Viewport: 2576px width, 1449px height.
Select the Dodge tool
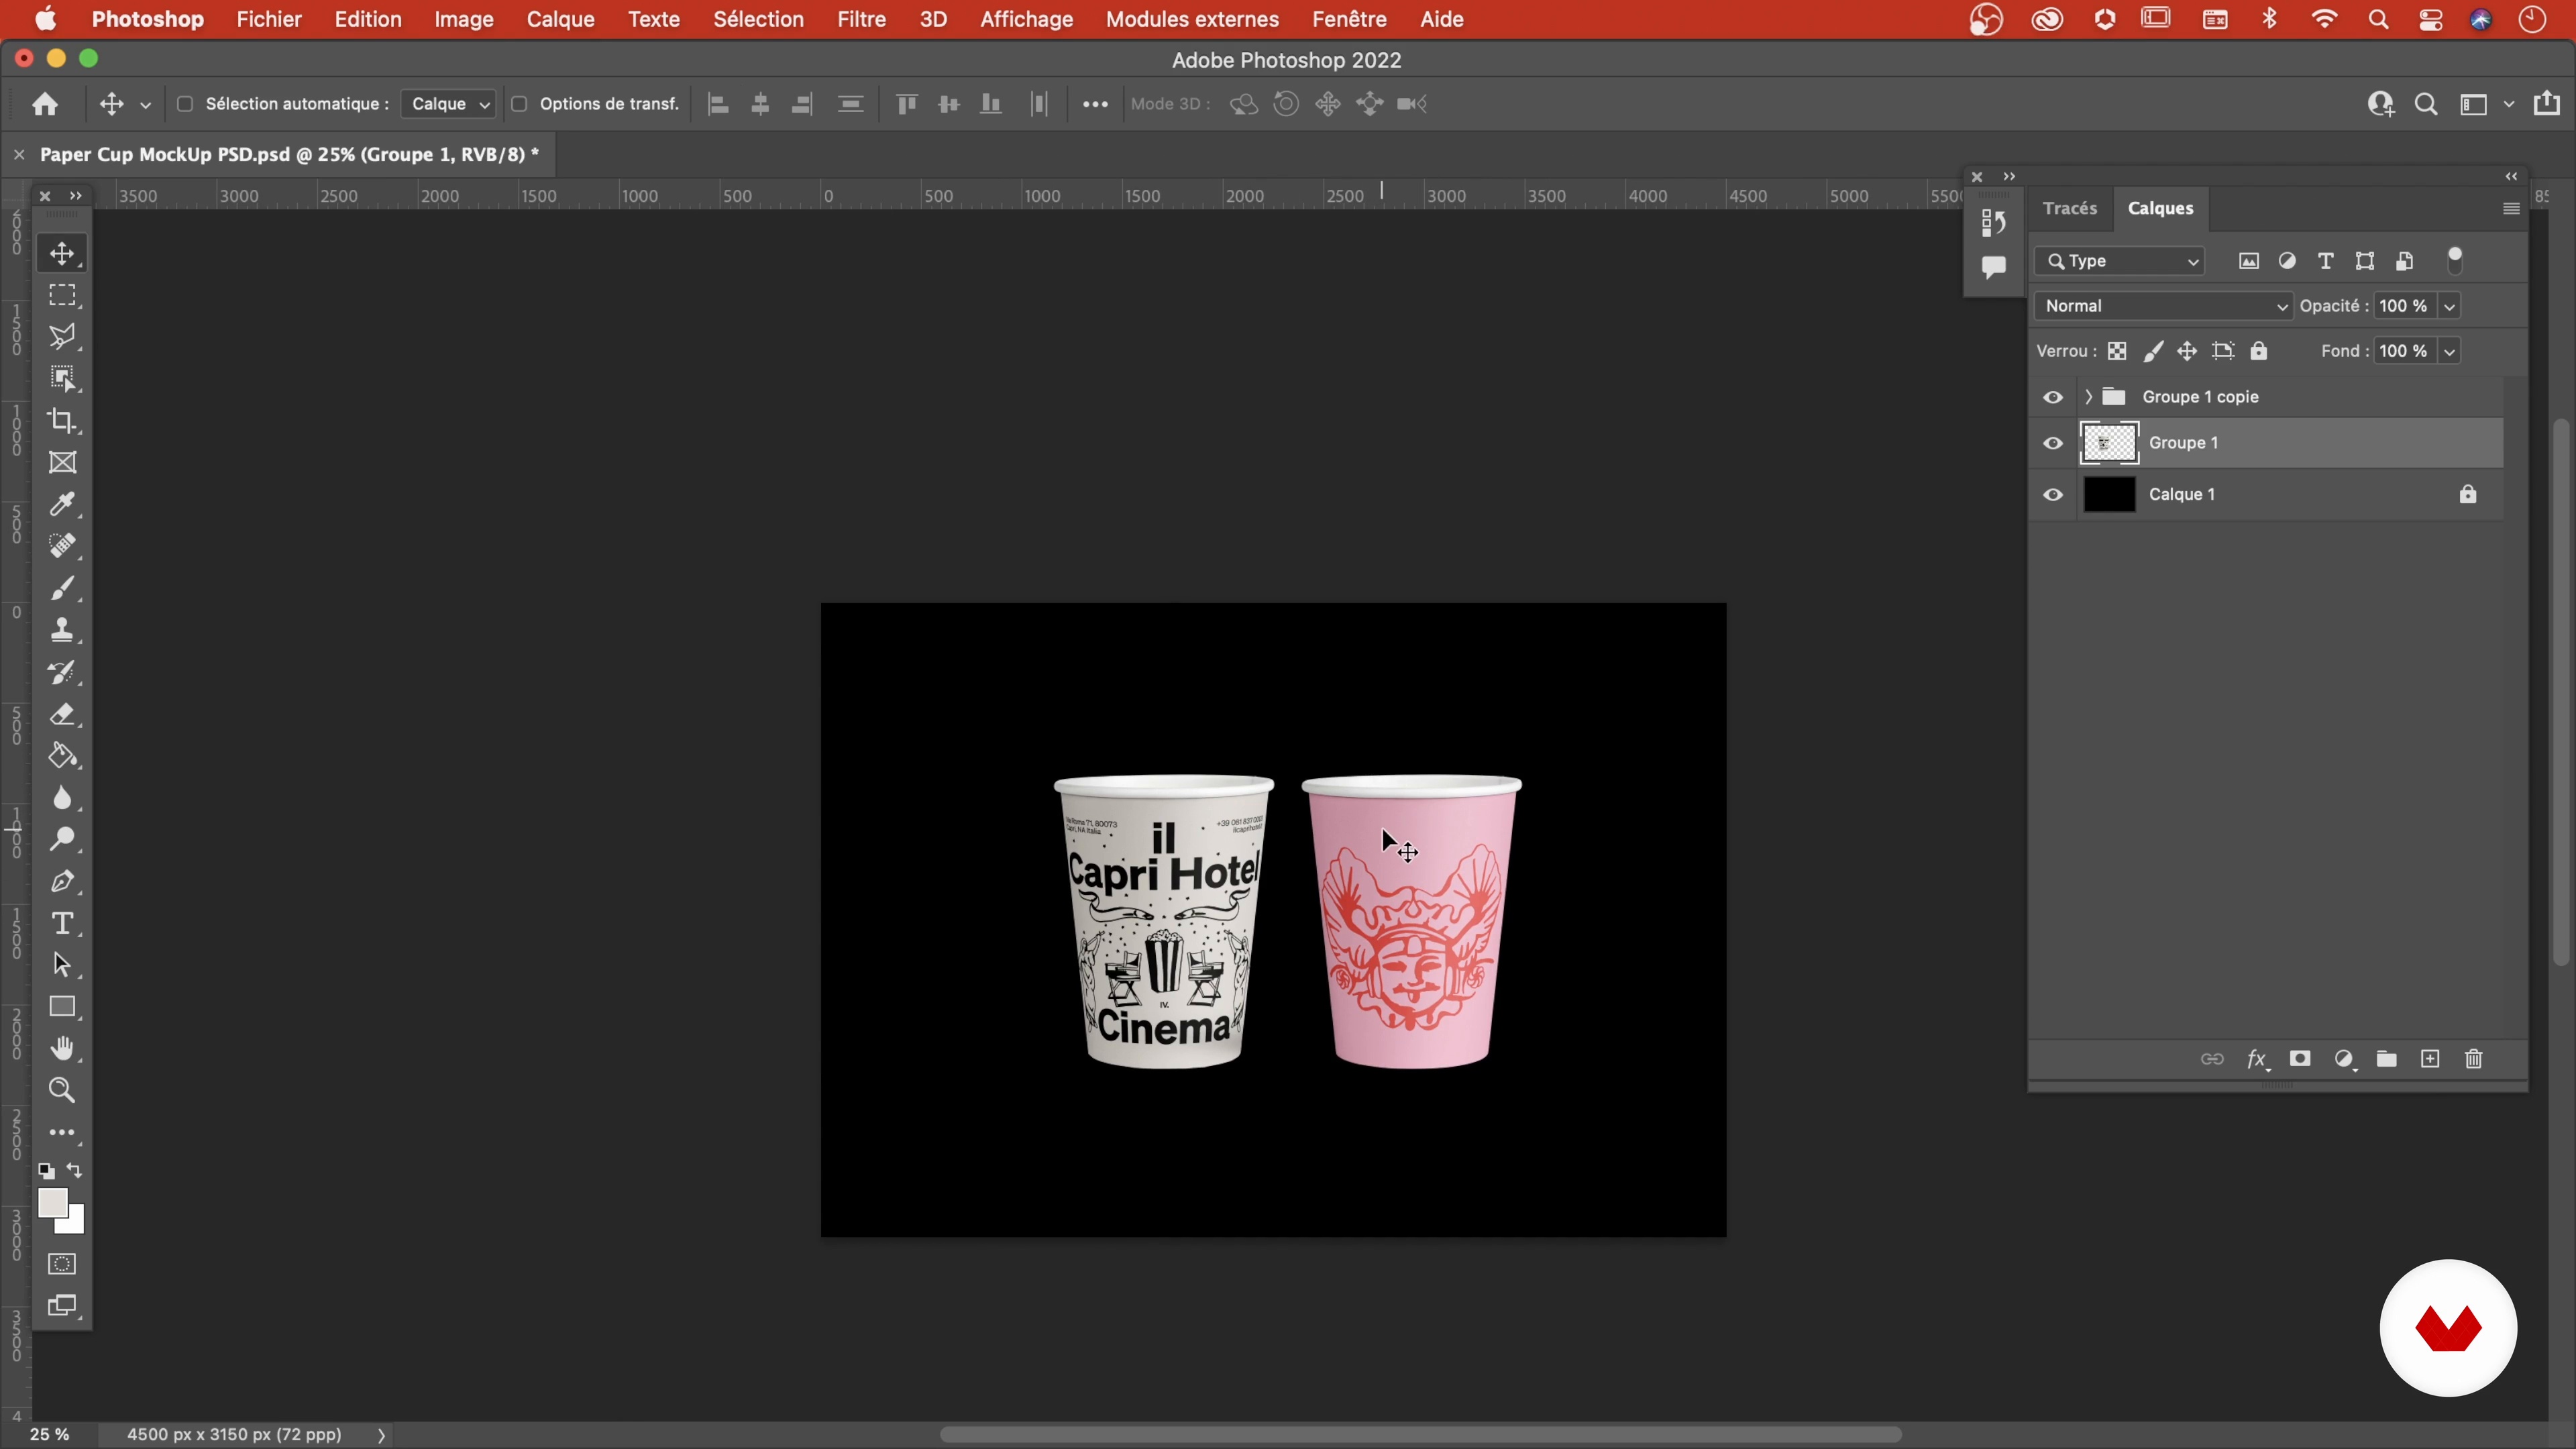tap(62, 840)
